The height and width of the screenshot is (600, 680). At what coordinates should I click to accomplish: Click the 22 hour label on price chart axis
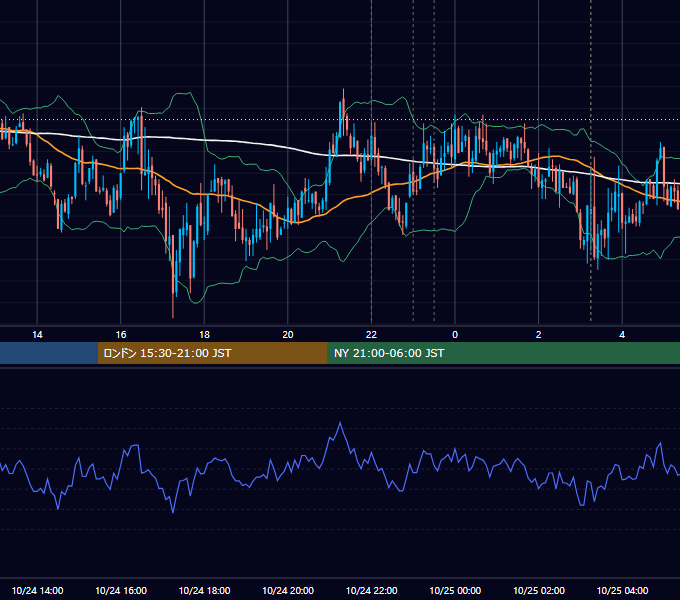tap(371, 335)
